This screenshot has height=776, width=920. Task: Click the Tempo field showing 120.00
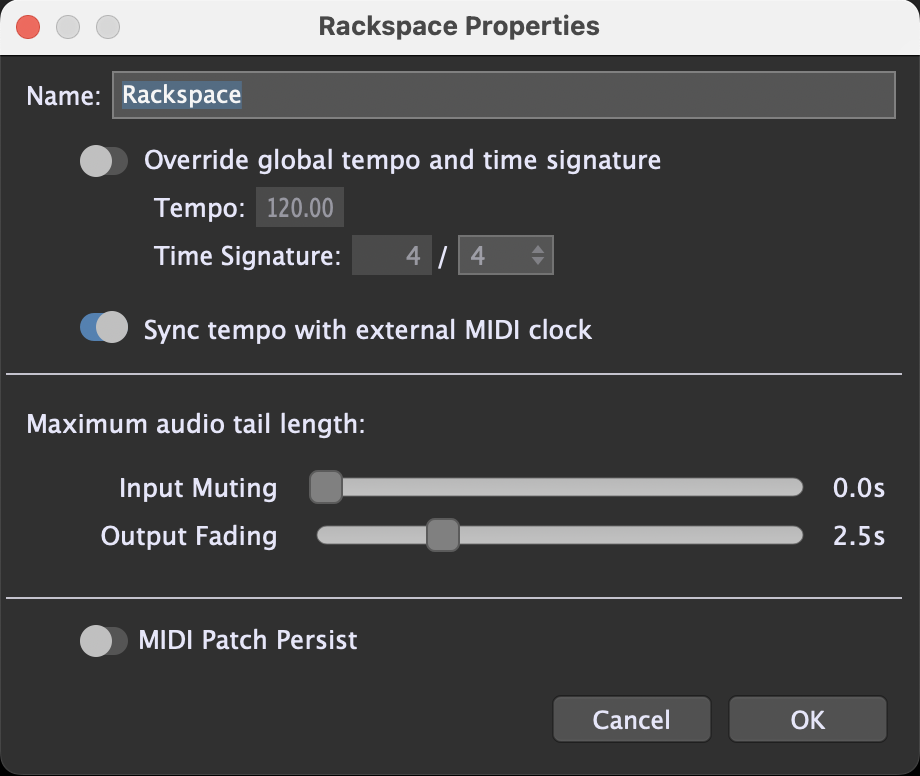tap(300, 208)
